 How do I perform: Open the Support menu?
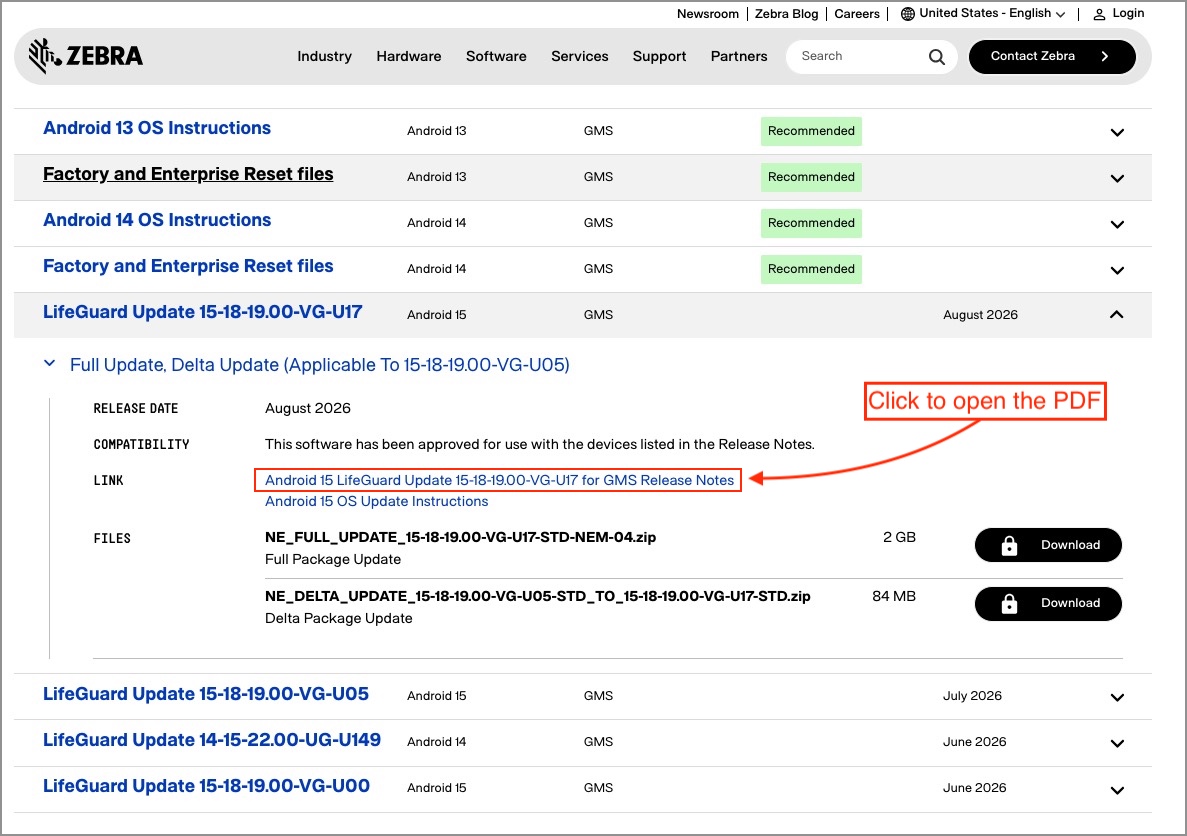click(659, 57)
